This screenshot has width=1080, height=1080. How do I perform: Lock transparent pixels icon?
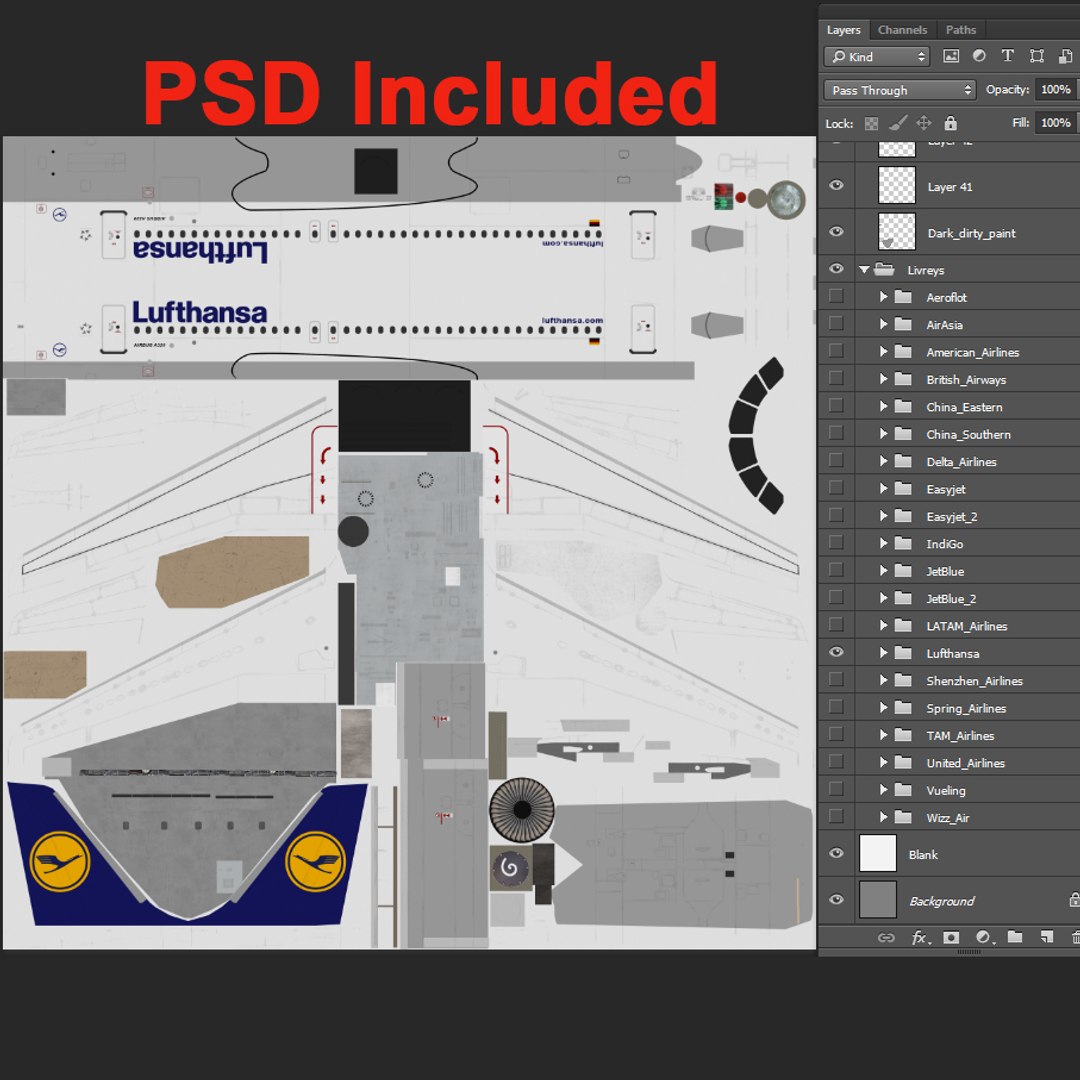(x=871, y=123)
